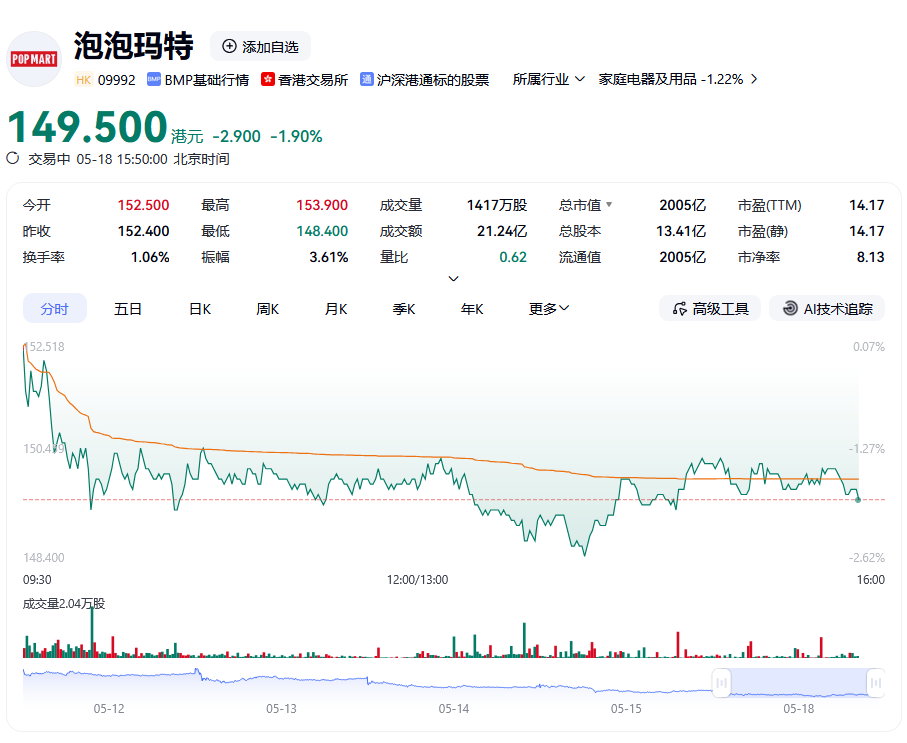907x743 pixels.
Task: Click the highlighted date range selection area
Action: (798, 683)
